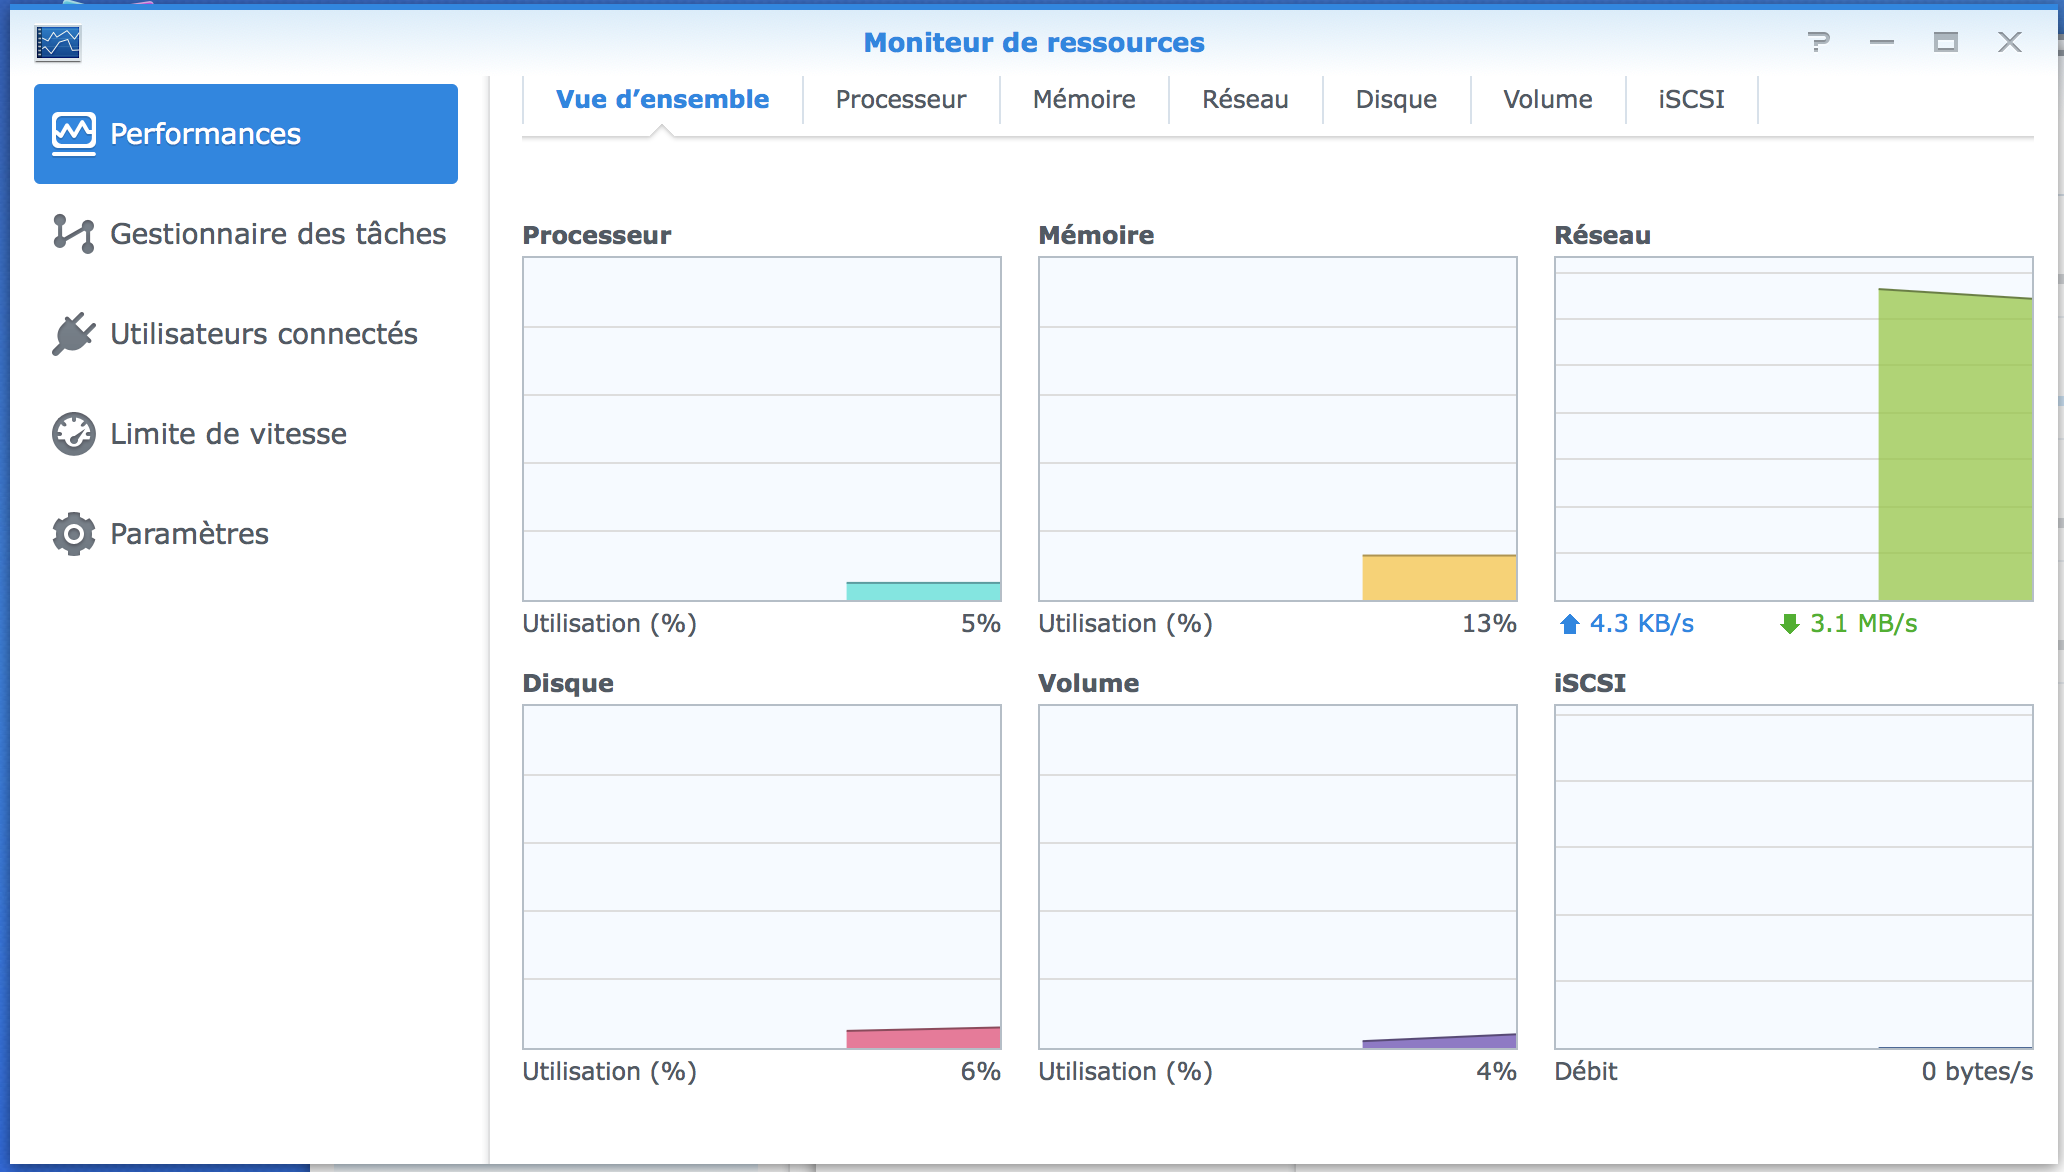Go to the Disque tab
Image resolution: width=2064 pixels, height=1172 pixels.
point(1396,100)
